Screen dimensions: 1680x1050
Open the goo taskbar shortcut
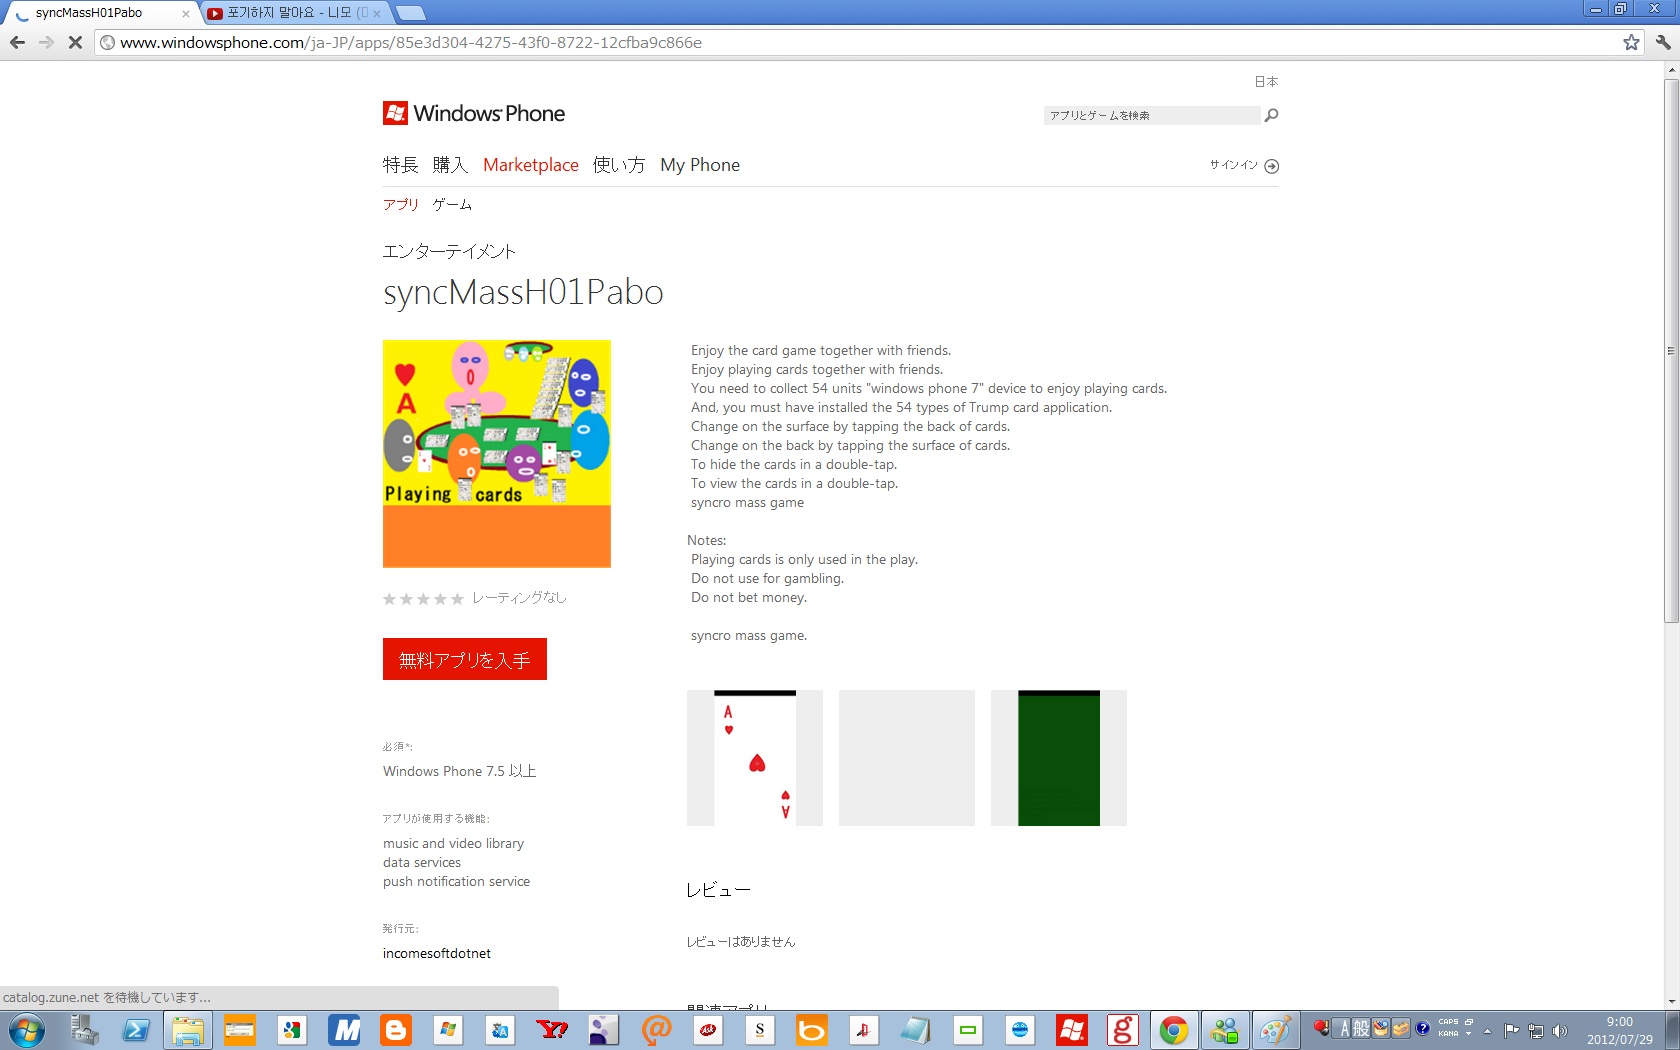1122,1030
